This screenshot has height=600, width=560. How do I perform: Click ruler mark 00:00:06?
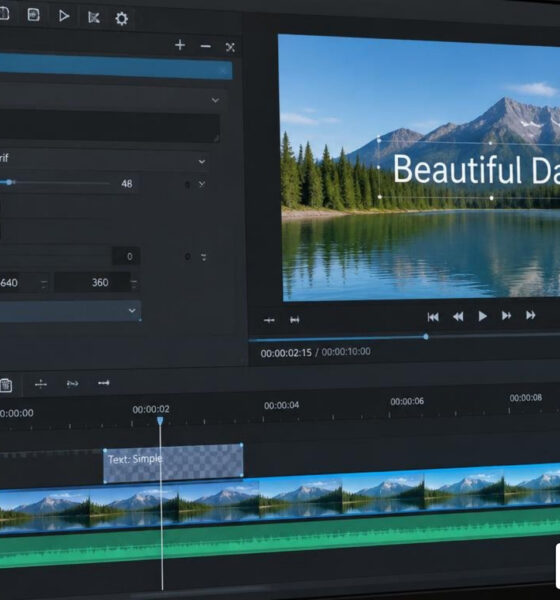pyautogui.click(x=407, y=401)
